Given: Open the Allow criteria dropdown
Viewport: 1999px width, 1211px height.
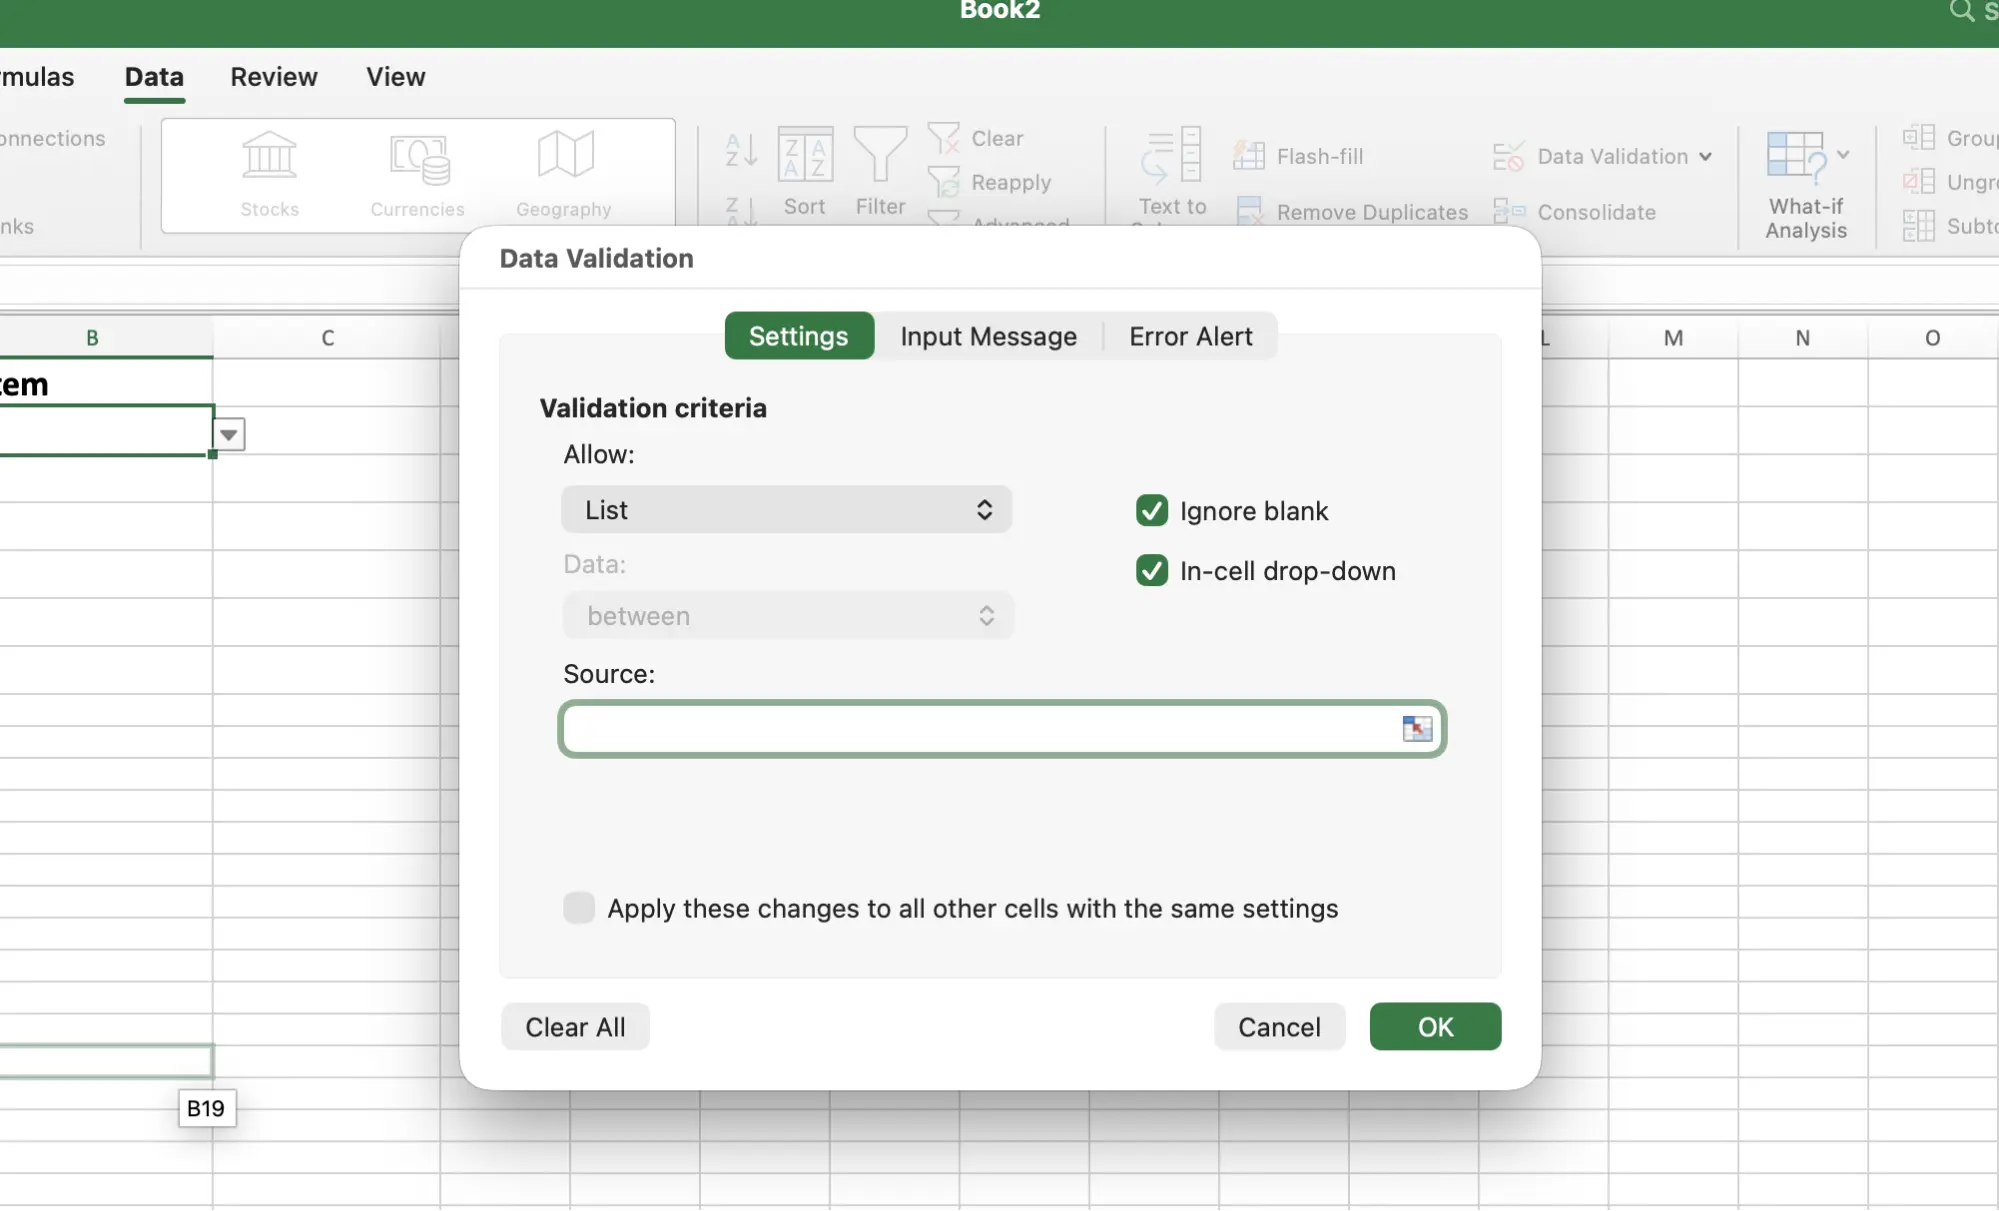Looking at the screenshot, I should coord(786,510).
